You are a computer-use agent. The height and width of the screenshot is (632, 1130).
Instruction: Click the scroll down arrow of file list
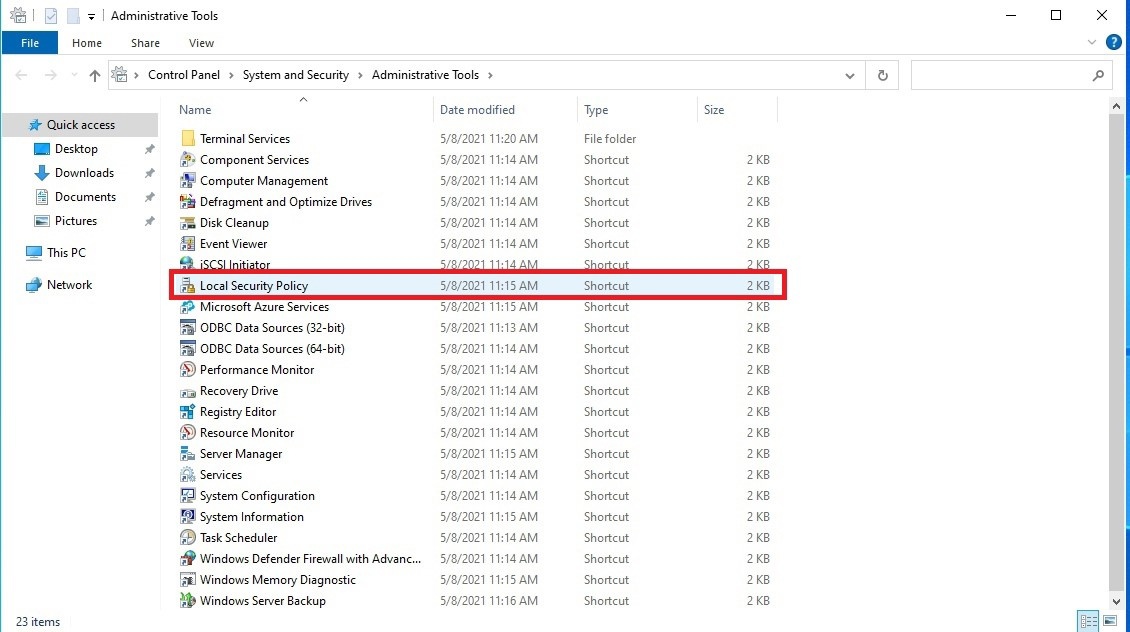tap(1116, 602)
